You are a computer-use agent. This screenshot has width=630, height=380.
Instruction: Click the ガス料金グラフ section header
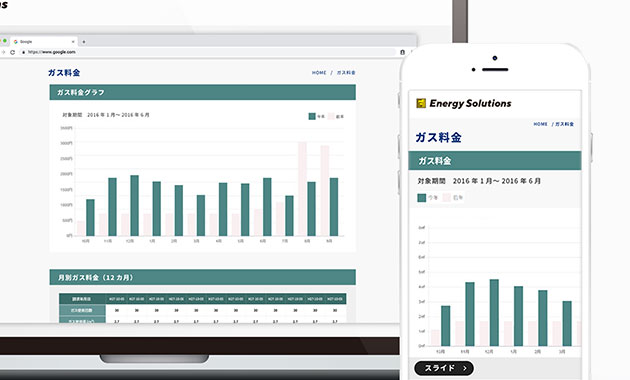(202, 92)
